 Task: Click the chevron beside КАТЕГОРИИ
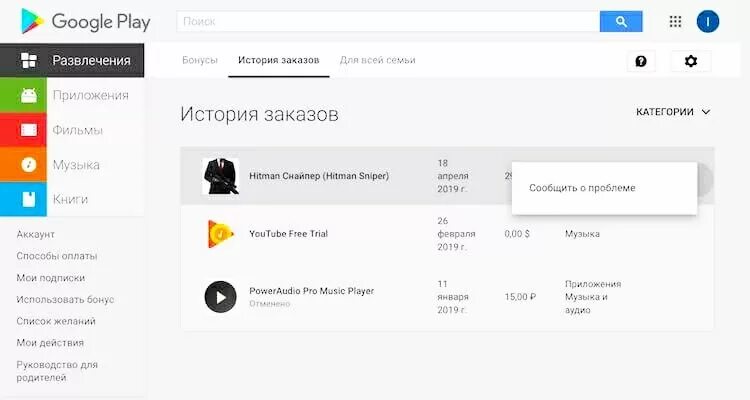point(706,112)
